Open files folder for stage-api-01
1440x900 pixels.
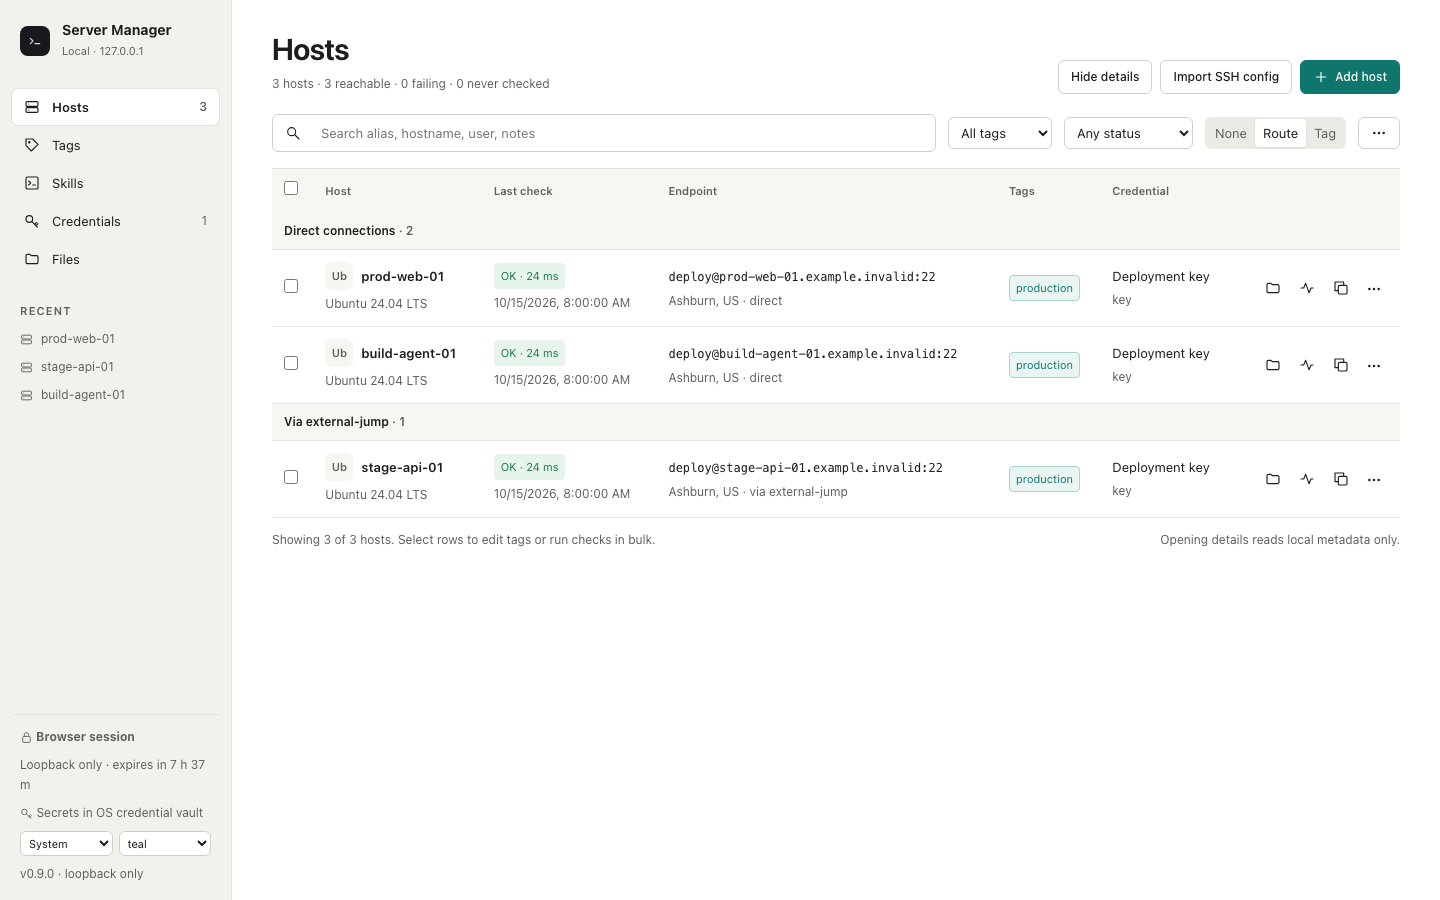[x=1273, y=479]
